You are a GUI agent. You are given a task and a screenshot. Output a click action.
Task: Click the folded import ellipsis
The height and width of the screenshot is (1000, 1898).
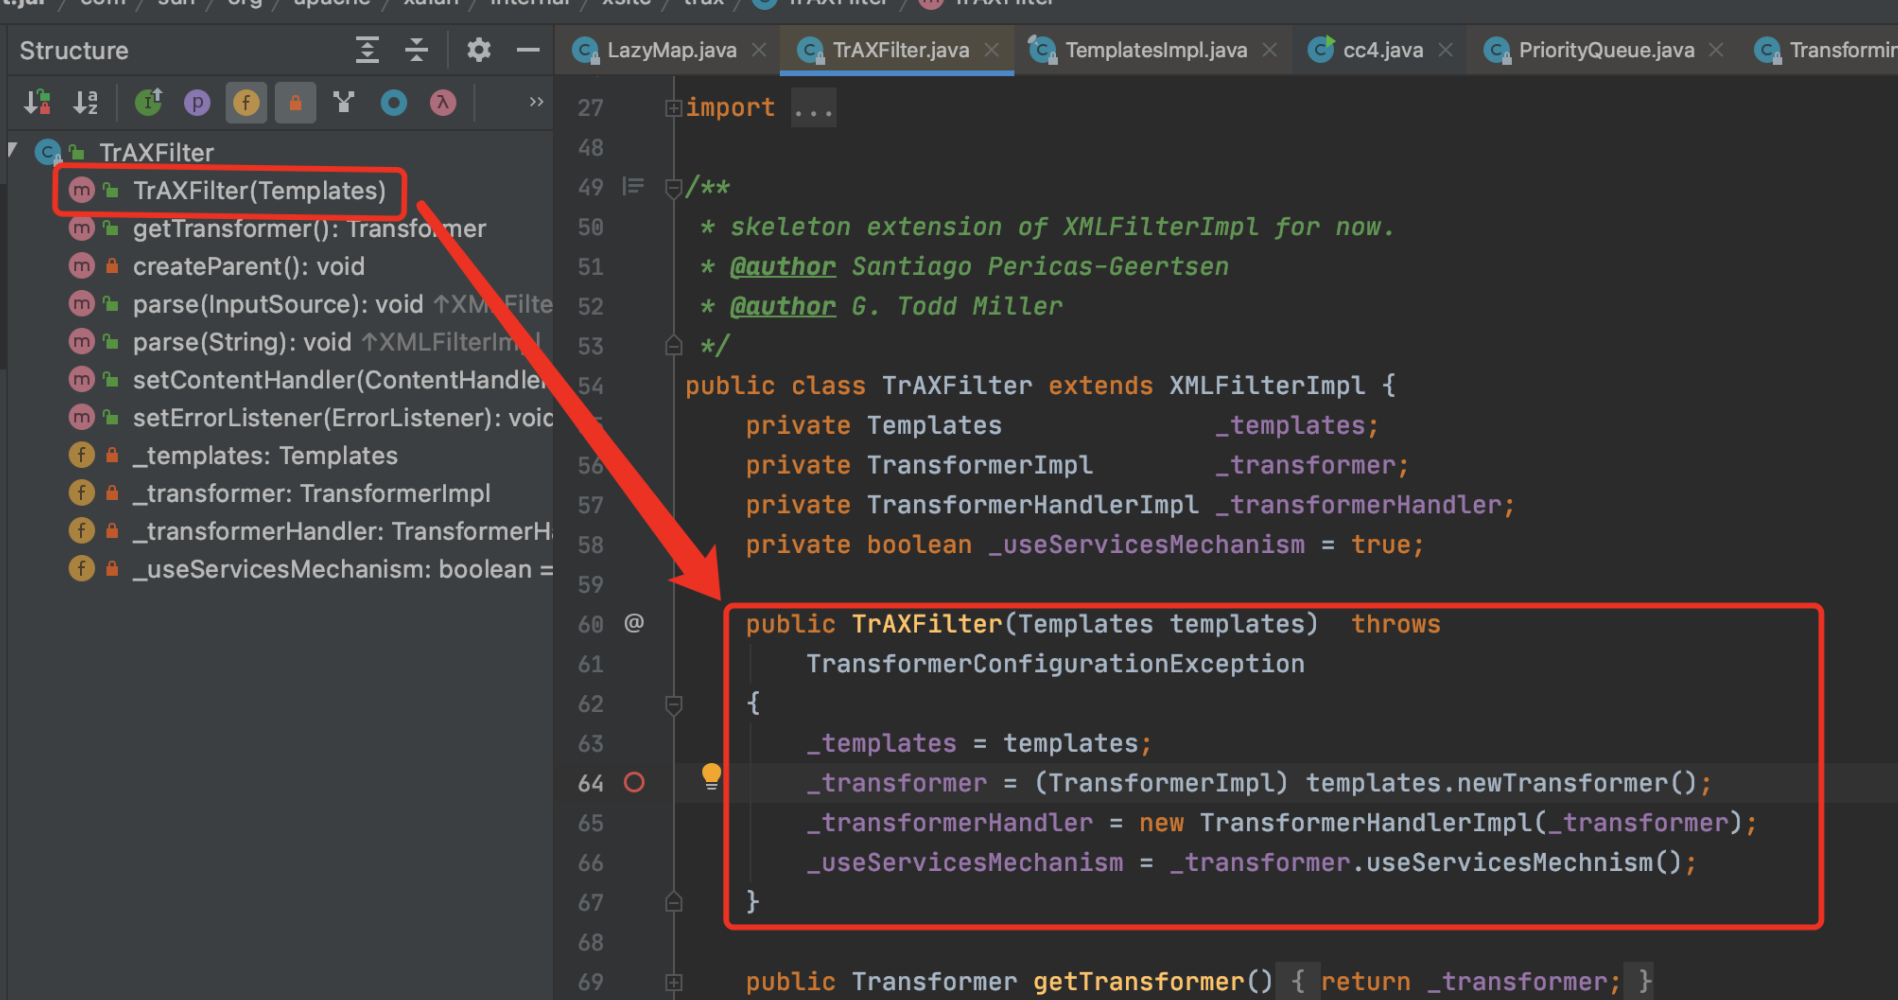click(x=813, y=108)
